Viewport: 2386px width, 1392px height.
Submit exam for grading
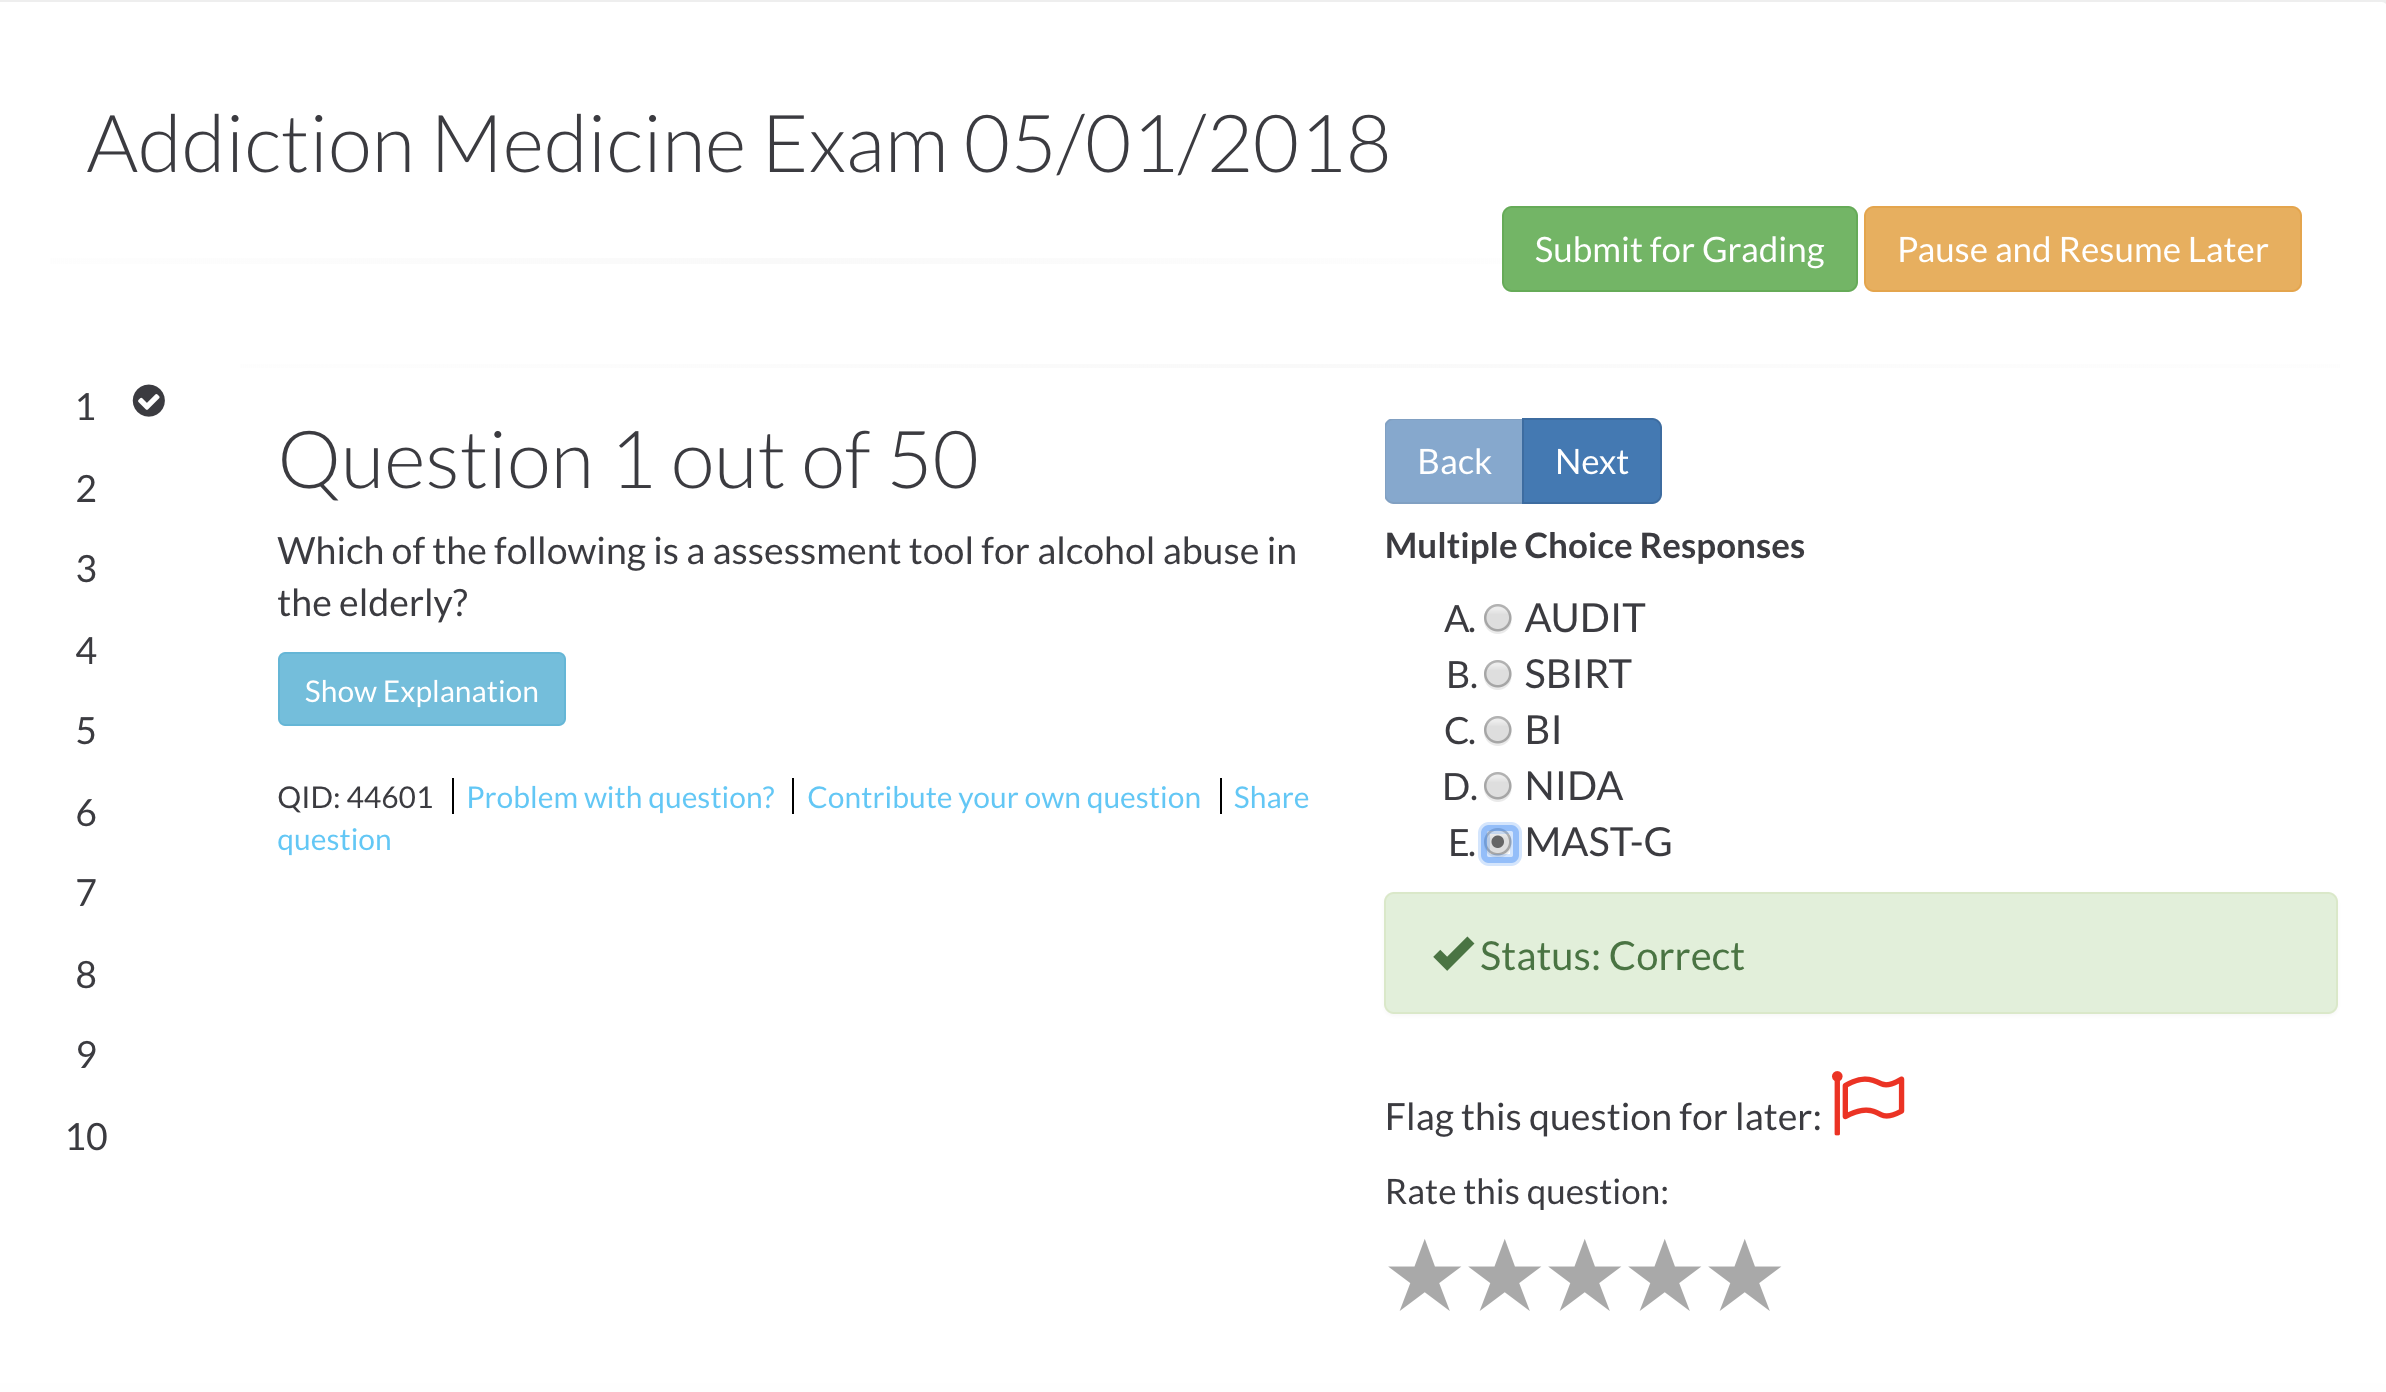[1679, 249]
